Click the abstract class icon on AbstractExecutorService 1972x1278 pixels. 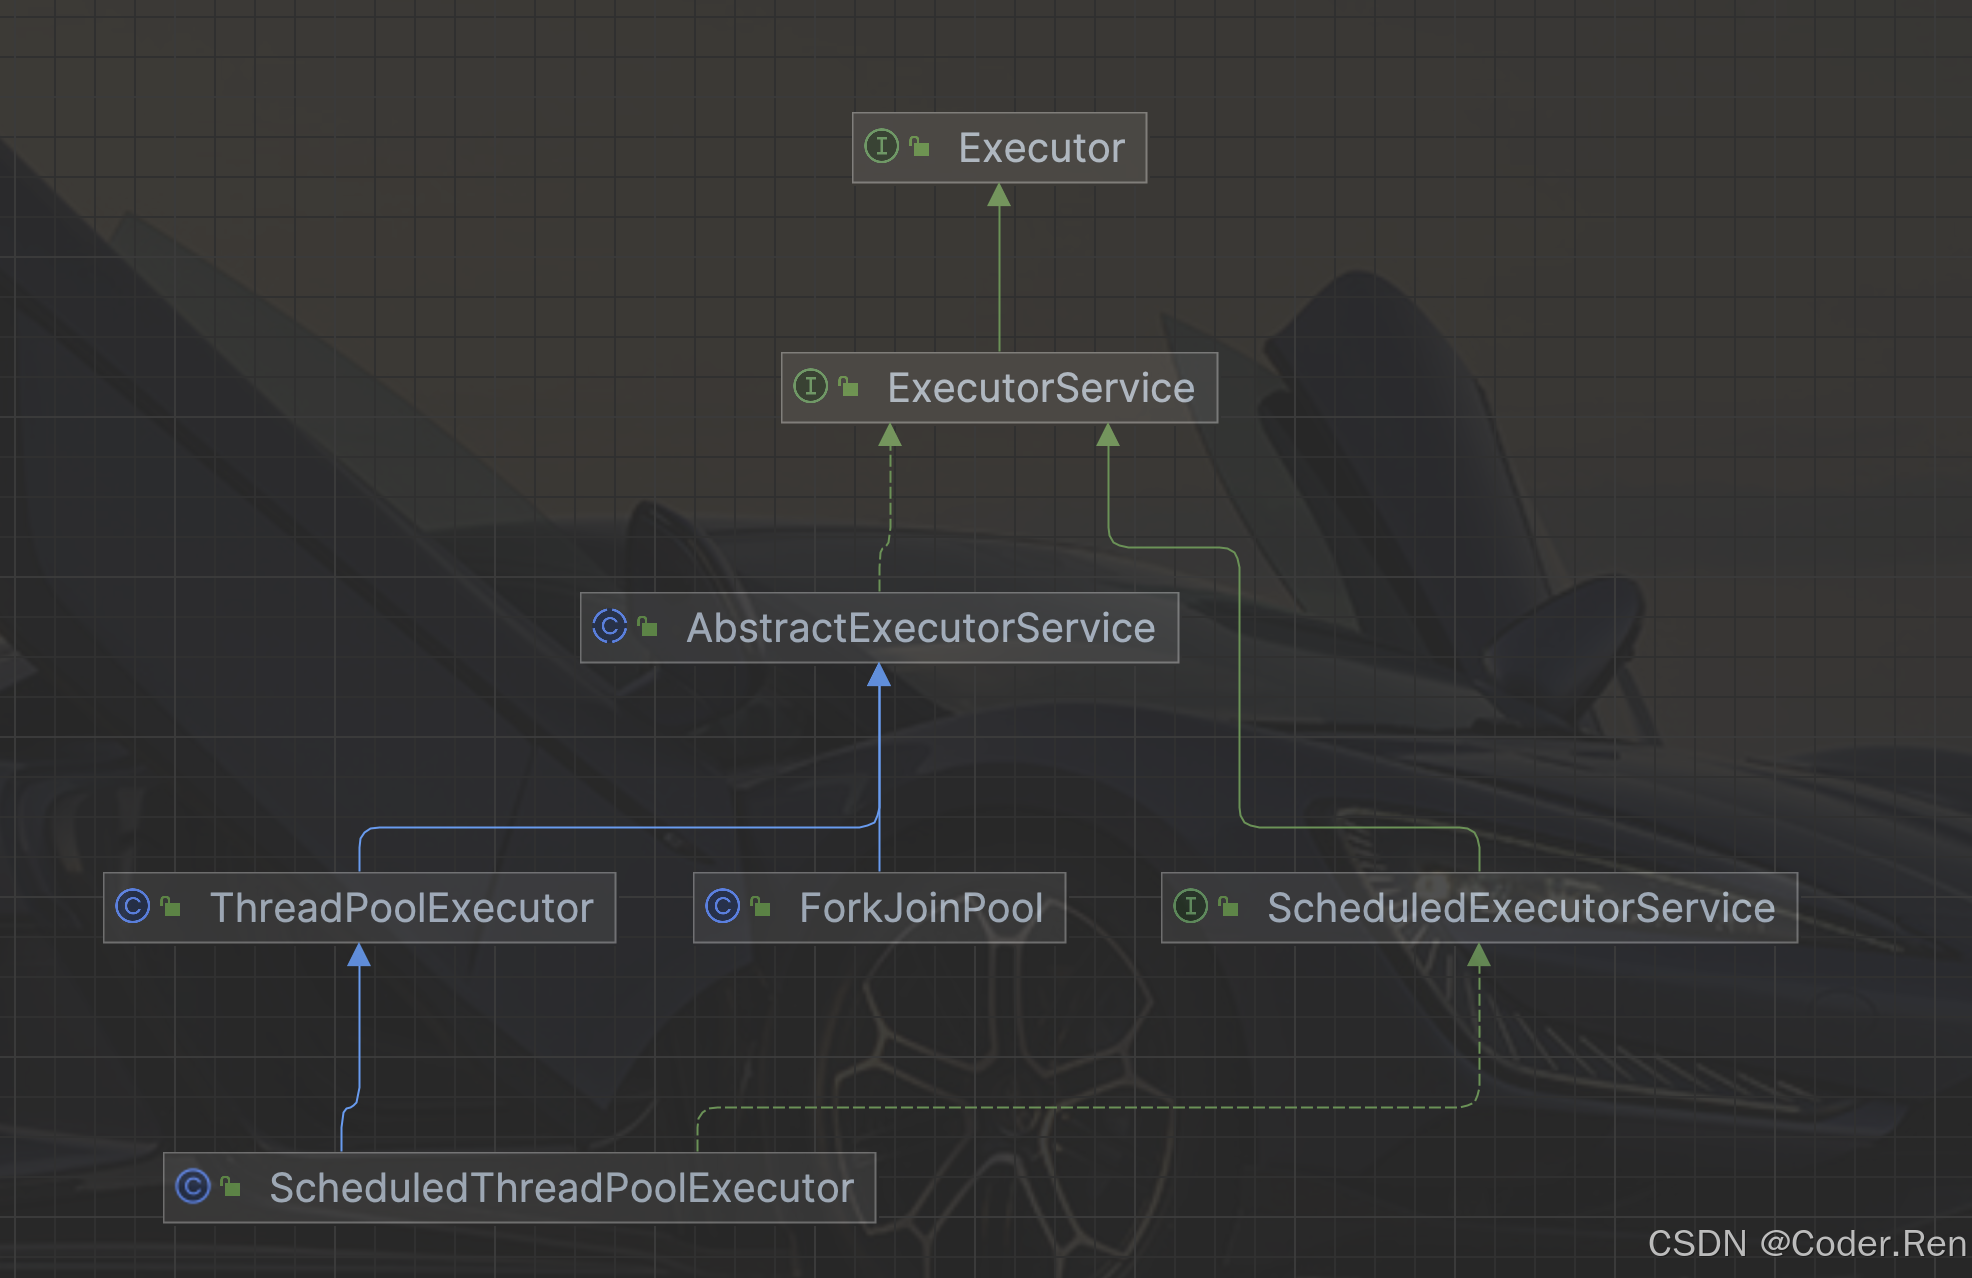coord(609,627)
